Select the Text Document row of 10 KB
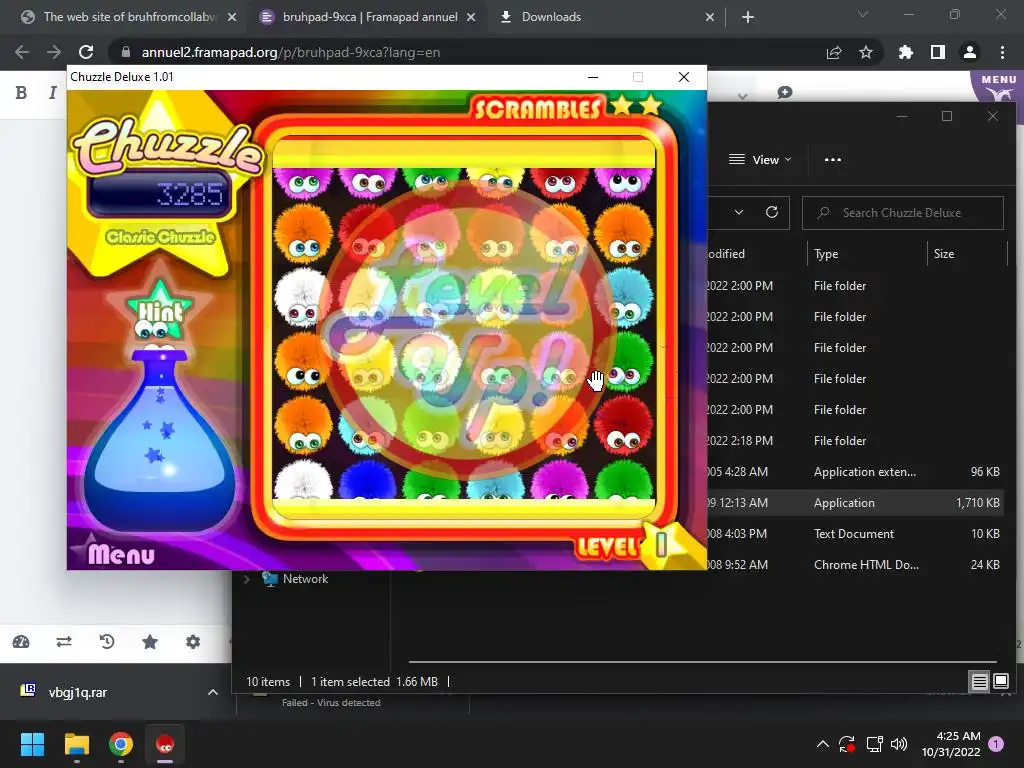 pyautogui.click(x=856, y=534)
